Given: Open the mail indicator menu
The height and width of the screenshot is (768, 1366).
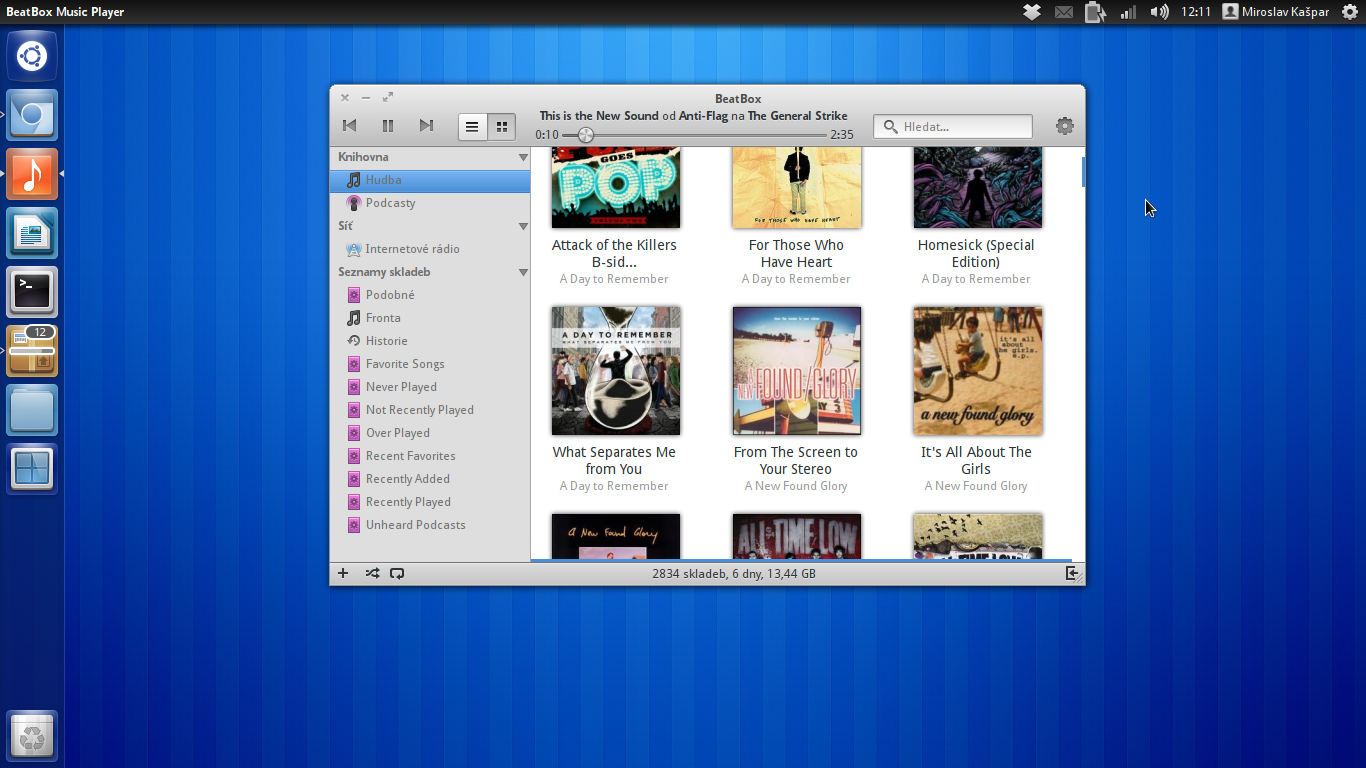Looking at the screenshot, I should pyautogui.click(x=1063, y=12).
